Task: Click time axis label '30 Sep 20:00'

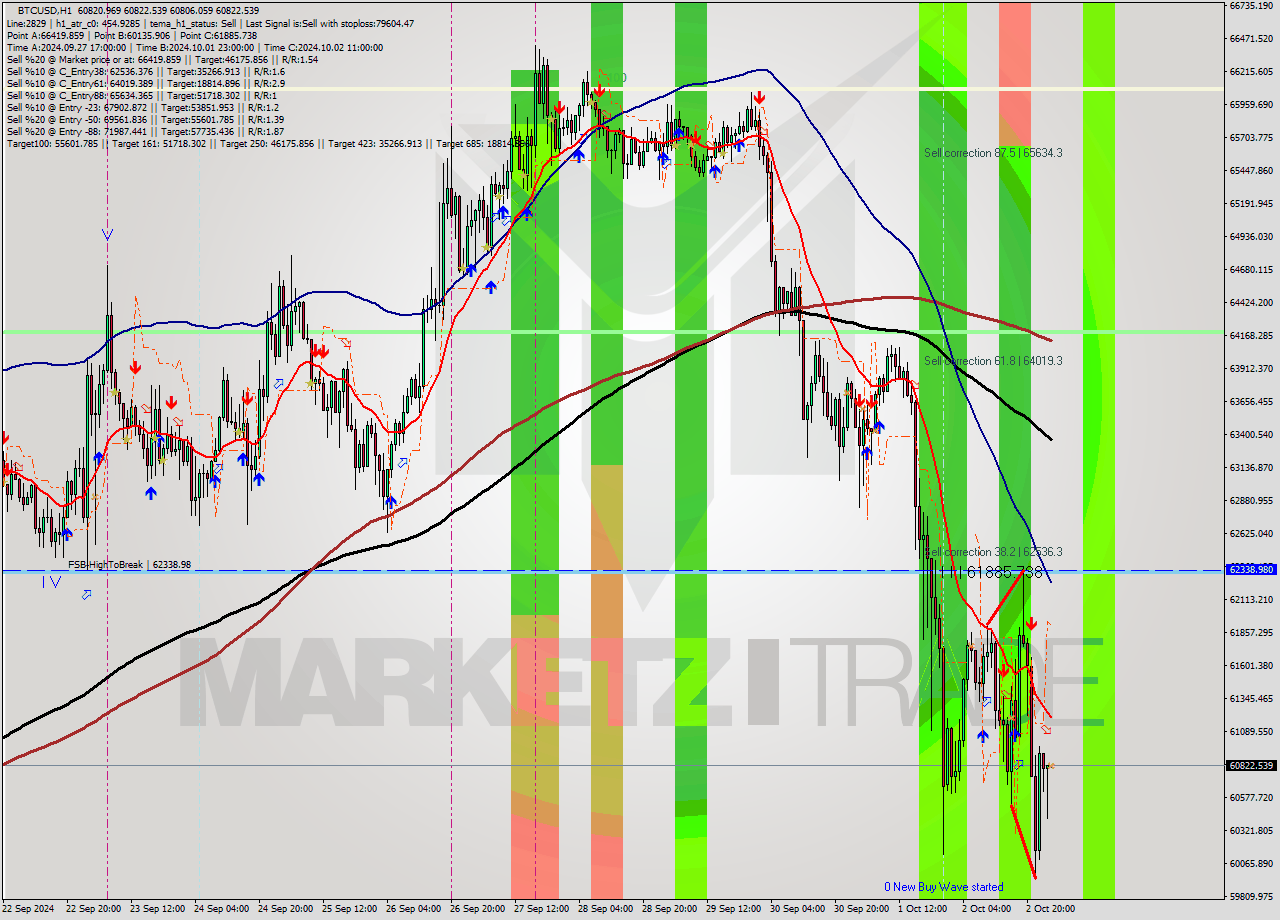Action: (x=861, y=909)
